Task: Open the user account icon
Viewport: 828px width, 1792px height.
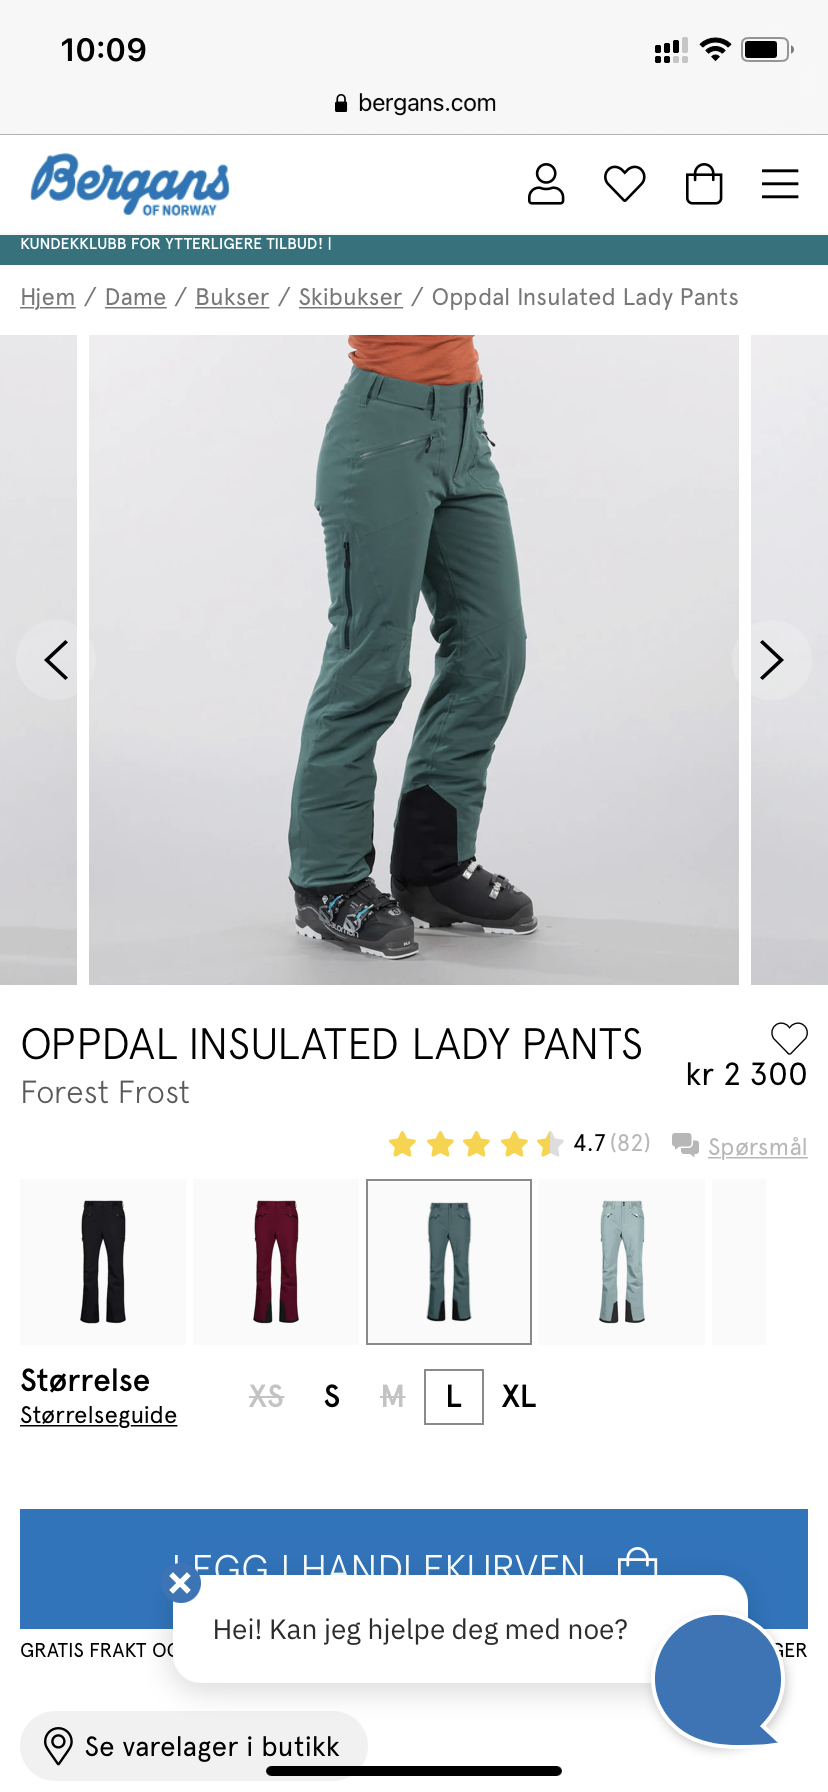Action: coord(546,184)
